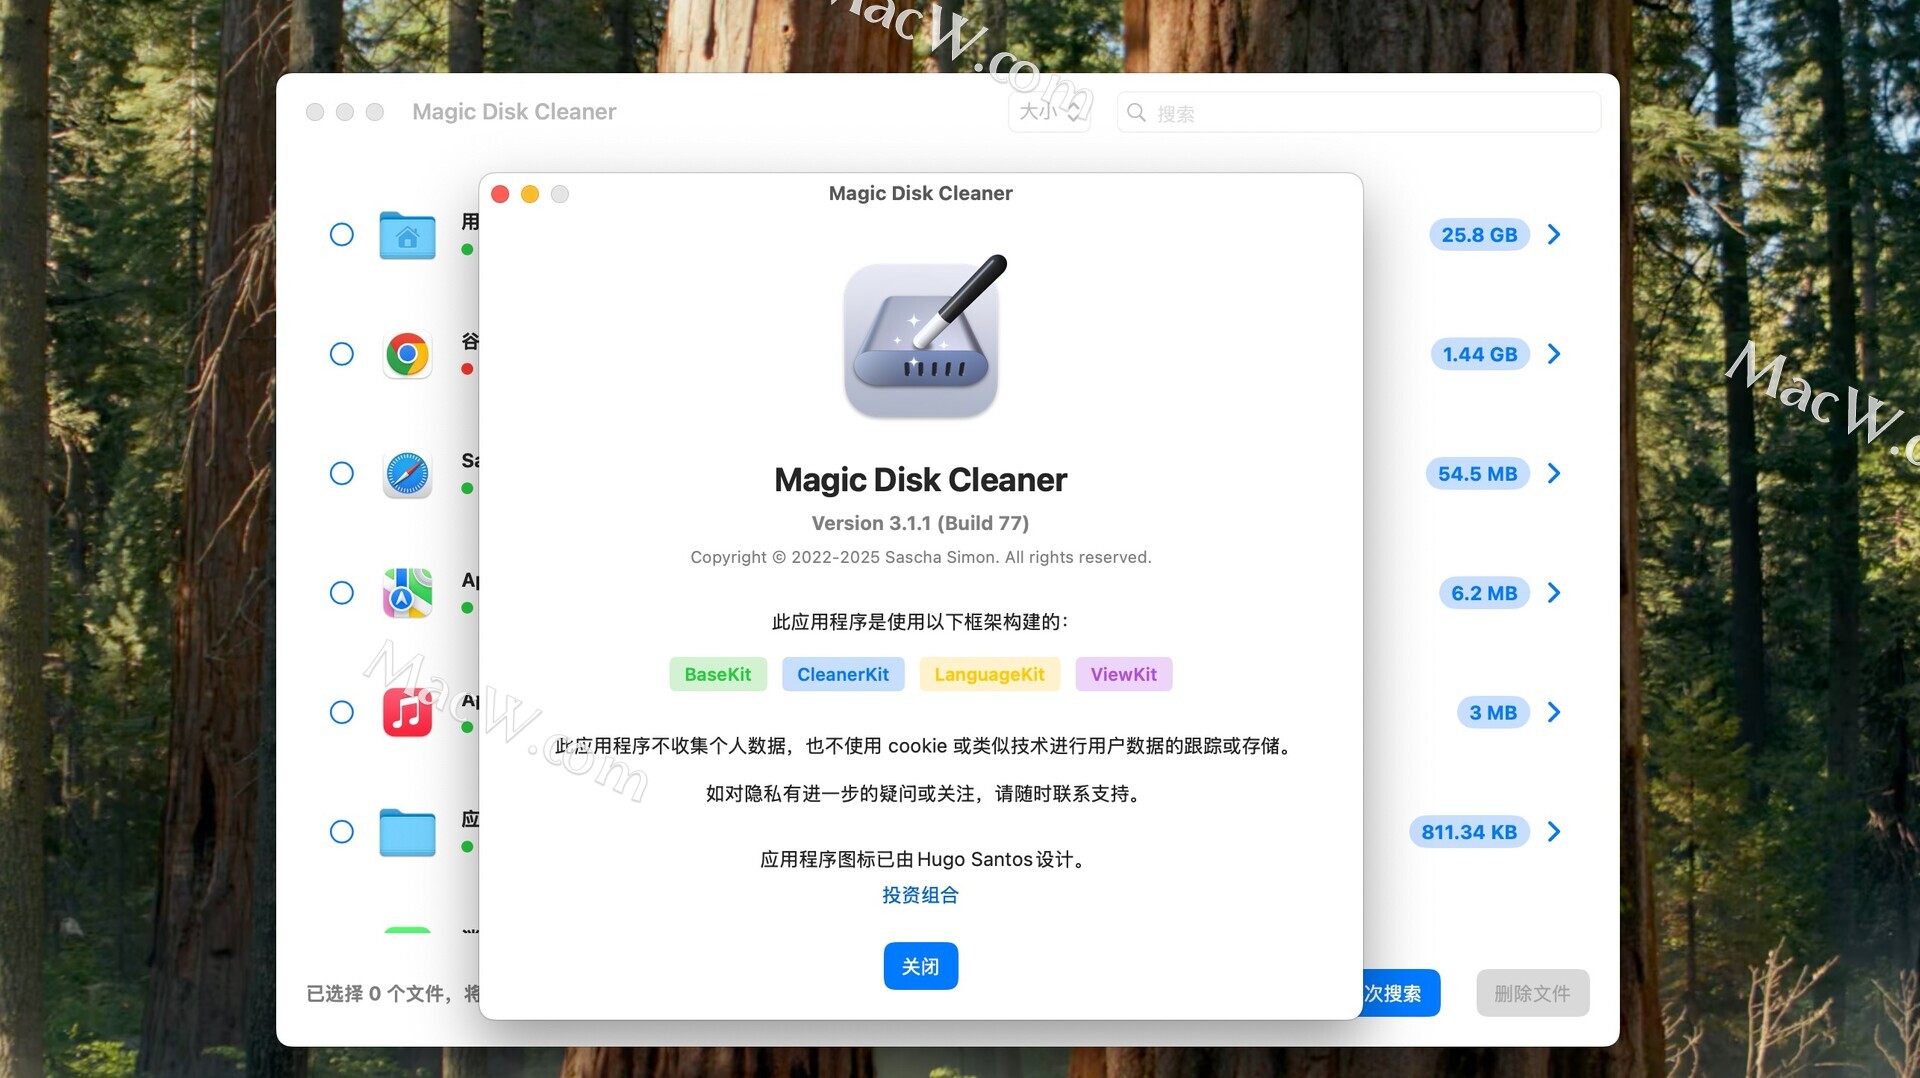
Task: Expand the 1.44 GB row chevron
Action: pyautogui.click(x=1554, y=354)
